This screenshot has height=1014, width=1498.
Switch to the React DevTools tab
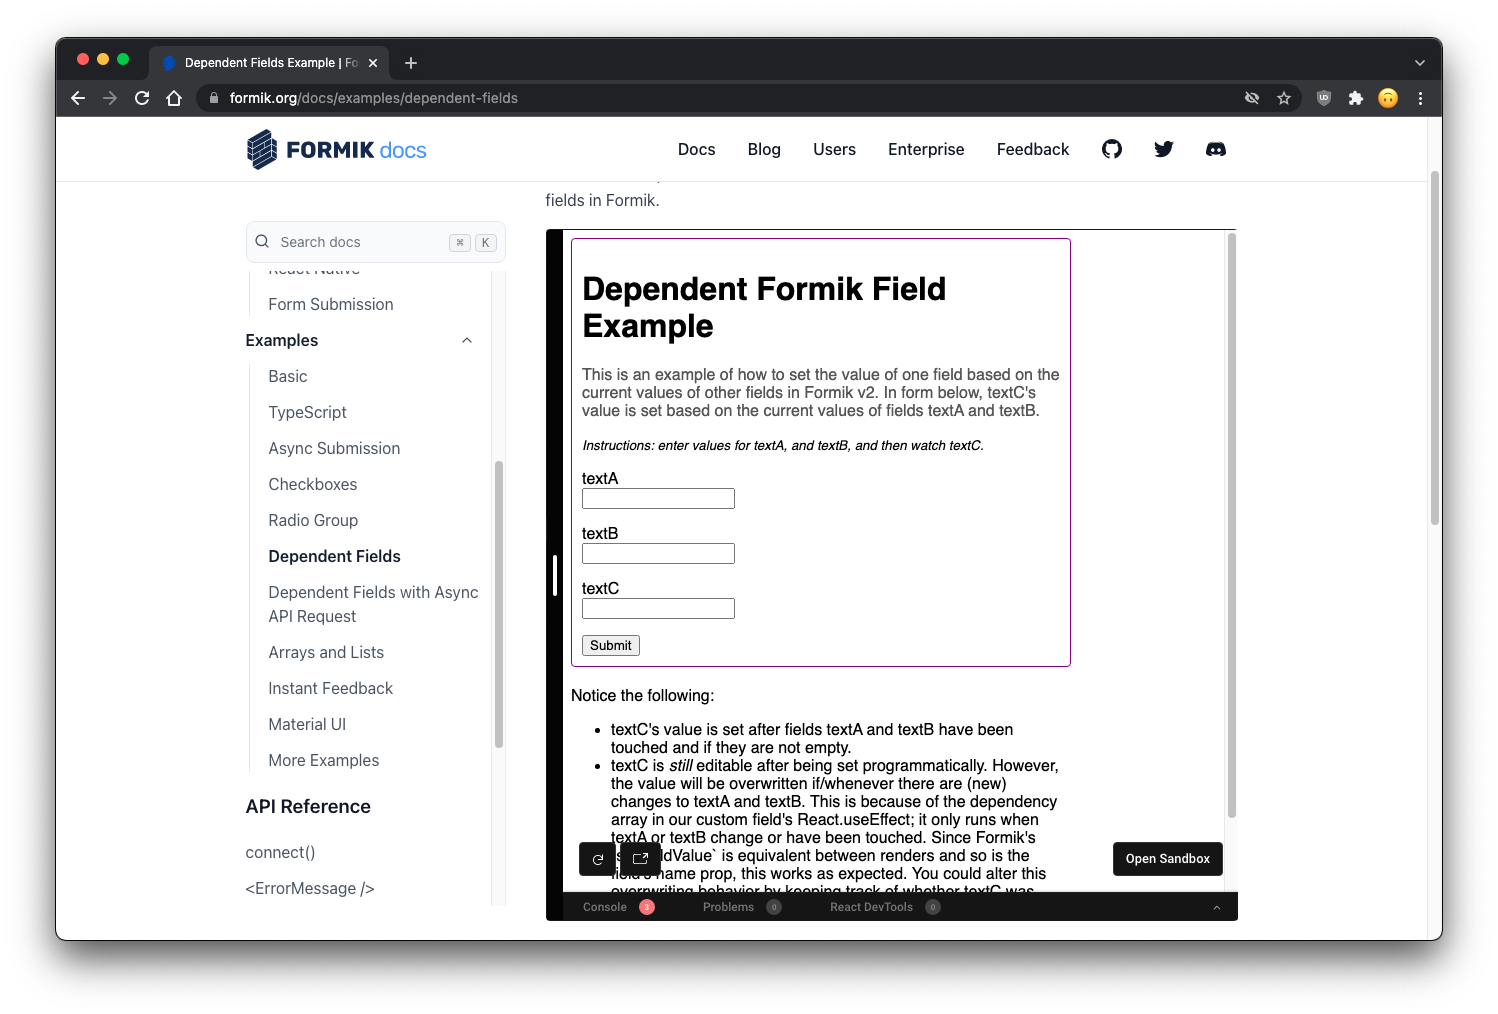(x=871, y=907)
